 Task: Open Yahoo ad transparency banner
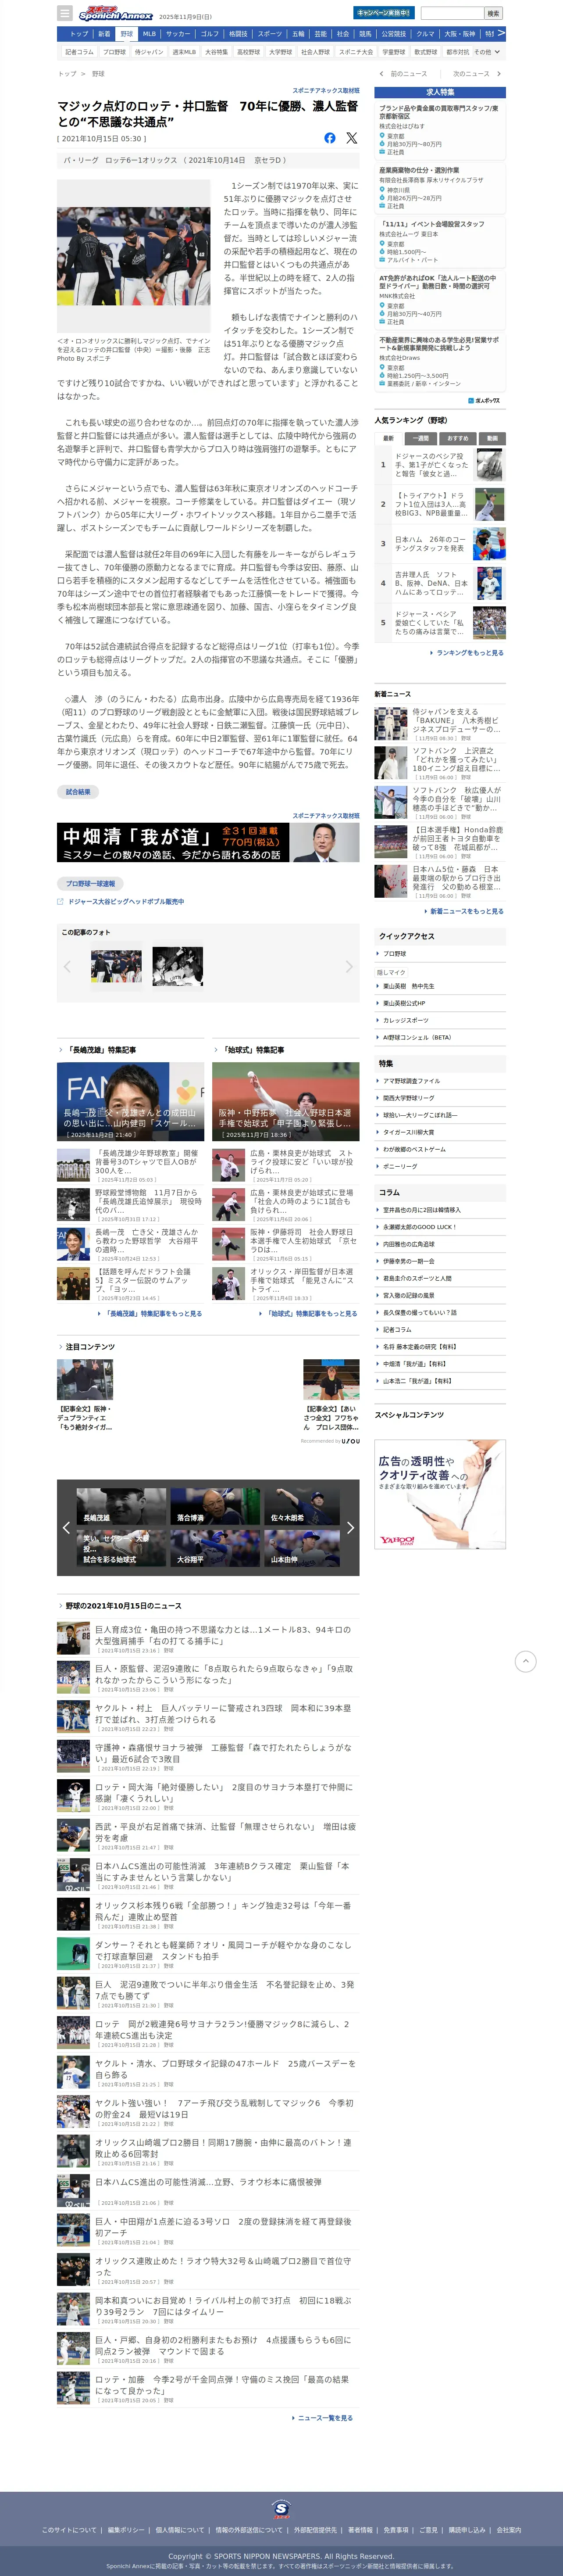coord(440,1493)
